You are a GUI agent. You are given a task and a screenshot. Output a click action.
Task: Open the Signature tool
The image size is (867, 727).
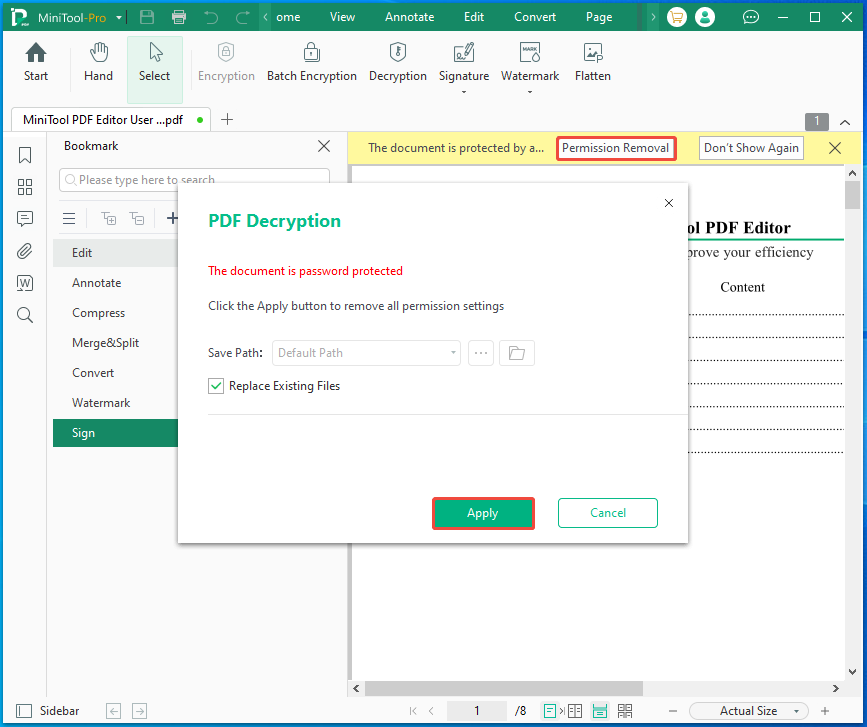pos(464,62)
